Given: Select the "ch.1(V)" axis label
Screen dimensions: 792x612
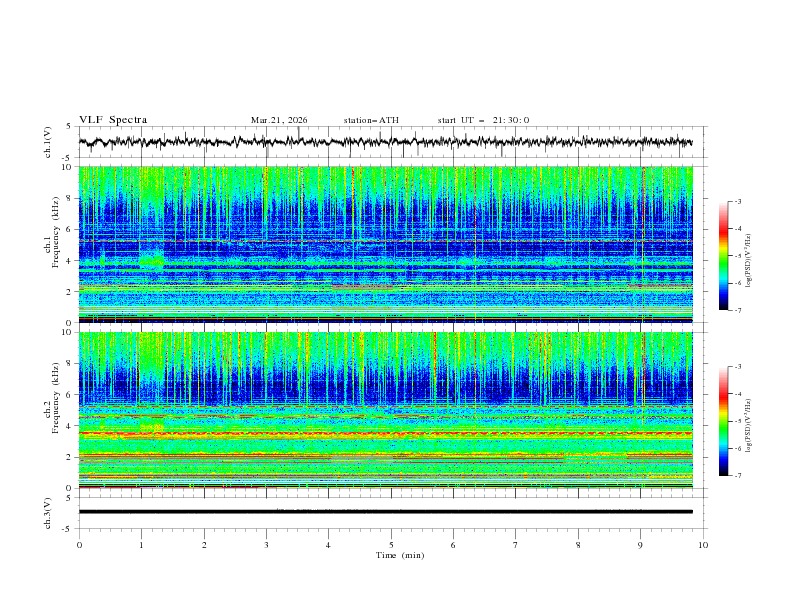Looking at the screenshot, I should tap(48, 142).
